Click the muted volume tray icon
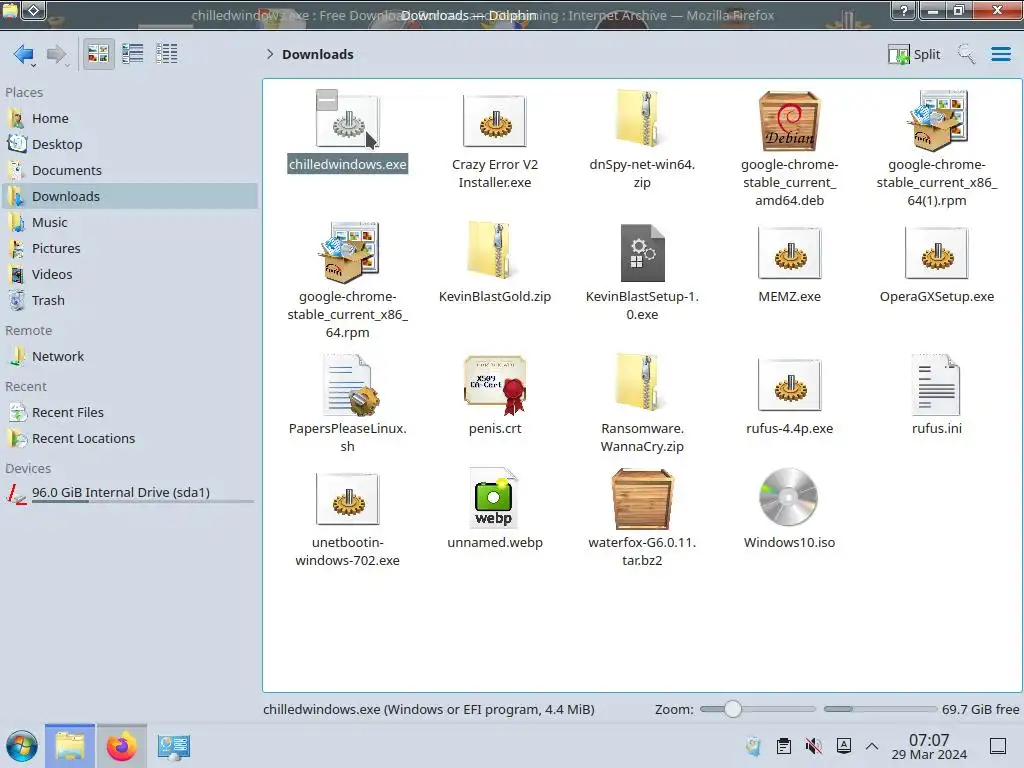 tap(814, 746)
